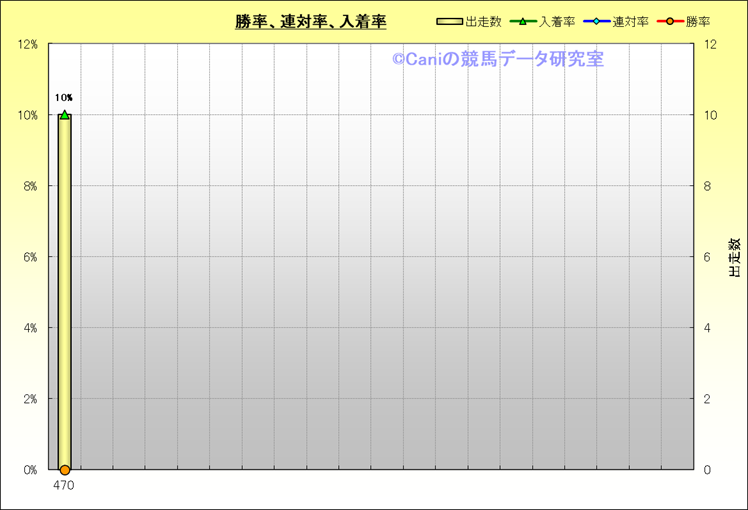Select the orange circle data point at 0%
Image resolution: width=748 pixels, height=510 pixels.
pos(65,469)
